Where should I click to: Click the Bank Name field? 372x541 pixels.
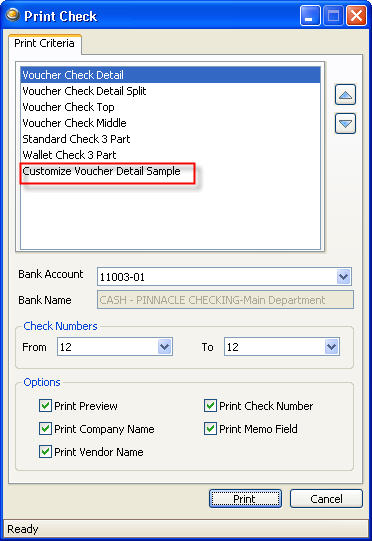225,300
